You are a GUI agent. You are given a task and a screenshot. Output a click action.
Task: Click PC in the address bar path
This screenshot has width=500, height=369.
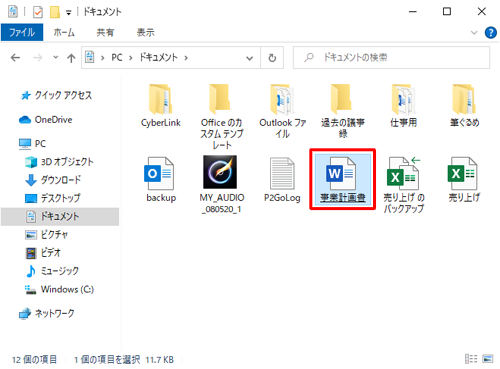click(117, 58)
